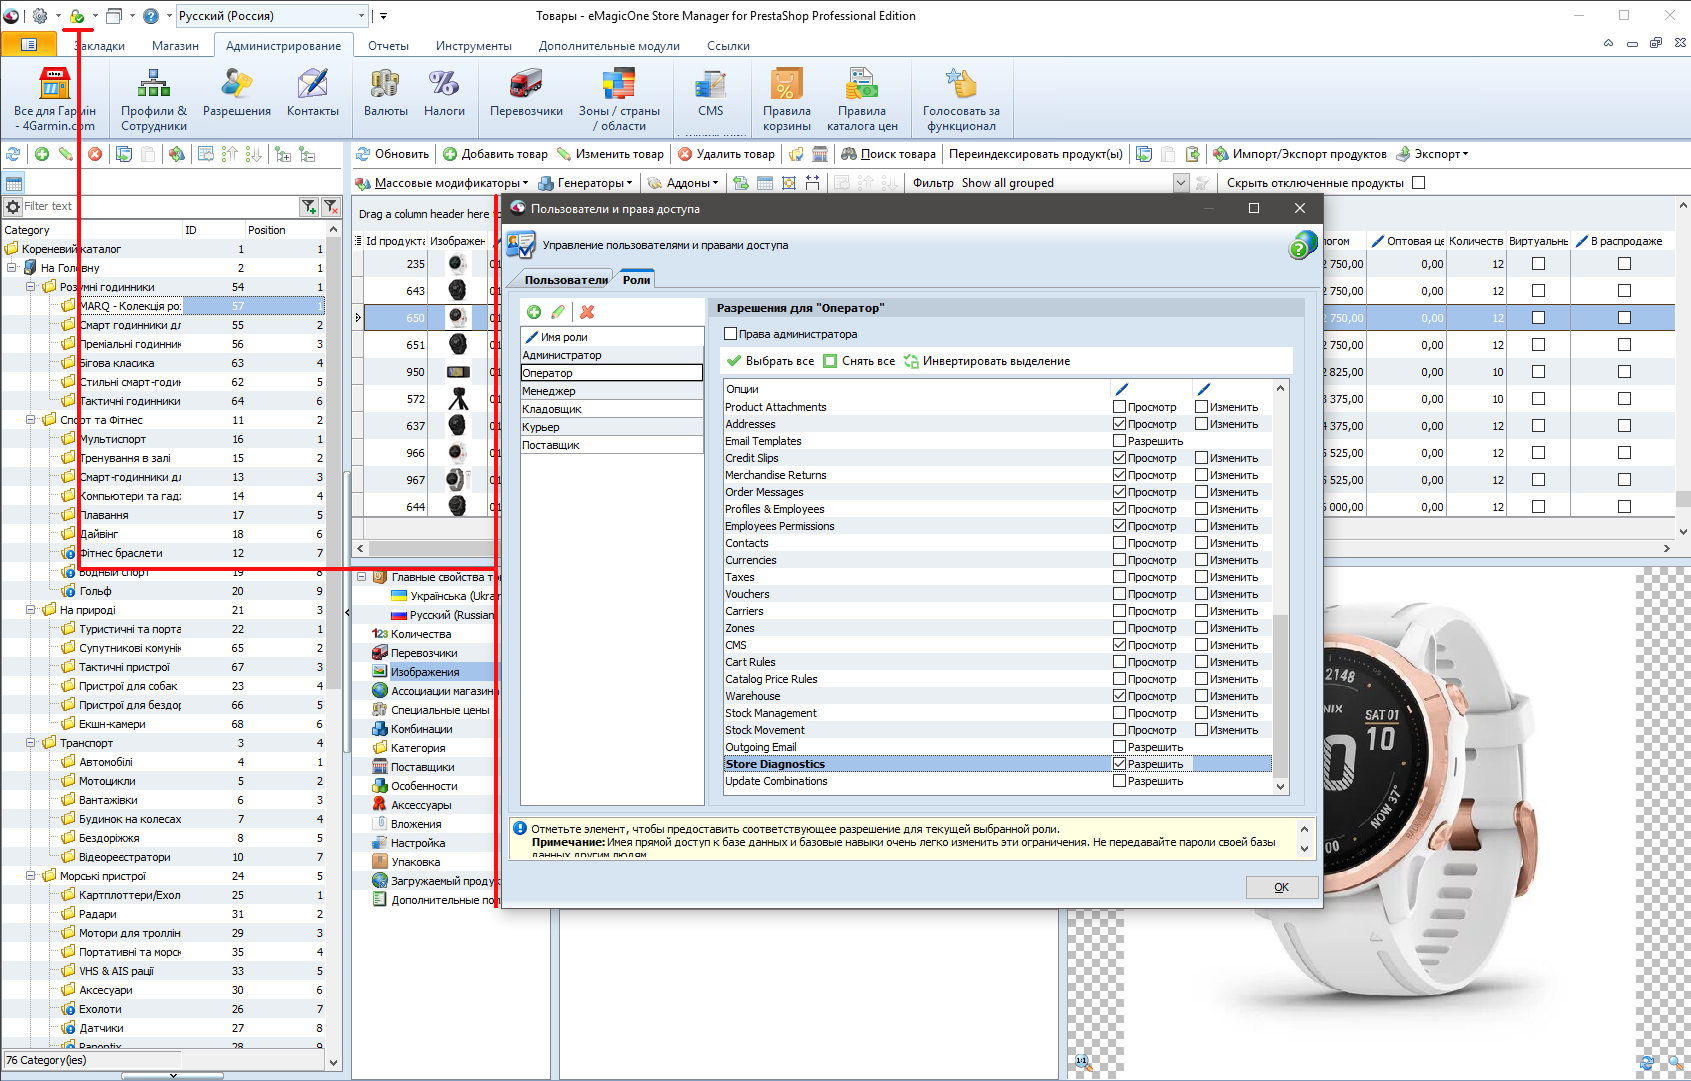The width and height of the screenshot is (1691, 1081).
Task: Toggle Allow checkbox for Store Diagnostics
Action: pyautogui.click(x=1119, y=764)
